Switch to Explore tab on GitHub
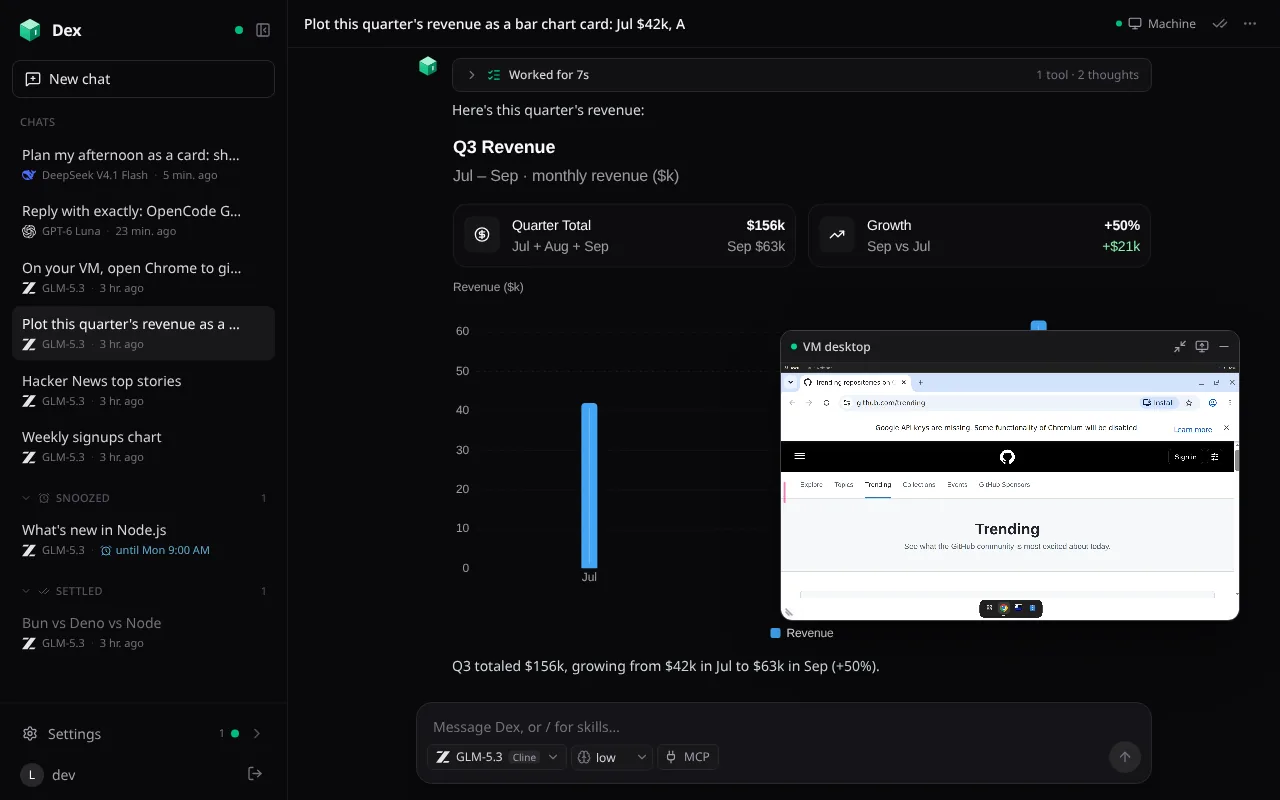The height and width of the screenshot is (800, 1280). click(811, 485)
